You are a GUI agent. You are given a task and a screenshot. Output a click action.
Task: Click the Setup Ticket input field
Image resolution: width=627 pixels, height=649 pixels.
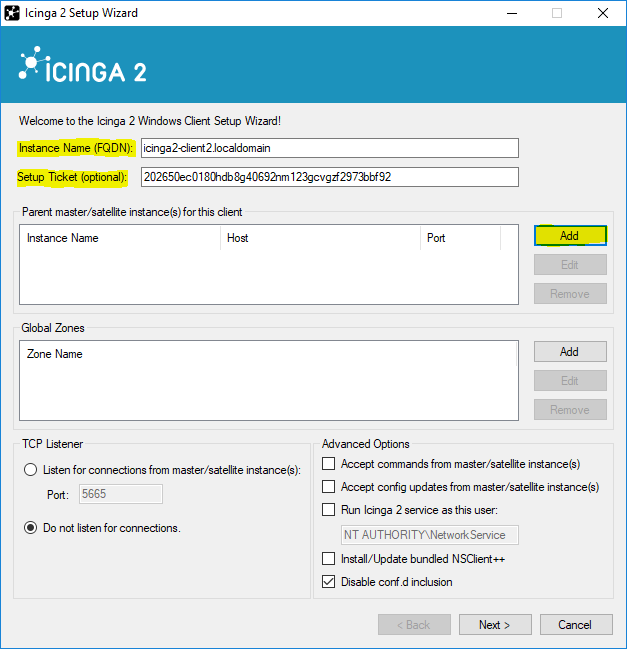(x=329, y=177)
